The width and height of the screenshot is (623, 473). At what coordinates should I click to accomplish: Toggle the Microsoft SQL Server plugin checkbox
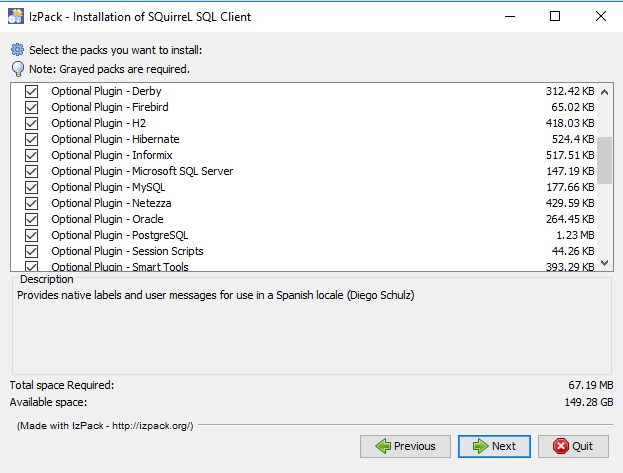coord(31,171)
